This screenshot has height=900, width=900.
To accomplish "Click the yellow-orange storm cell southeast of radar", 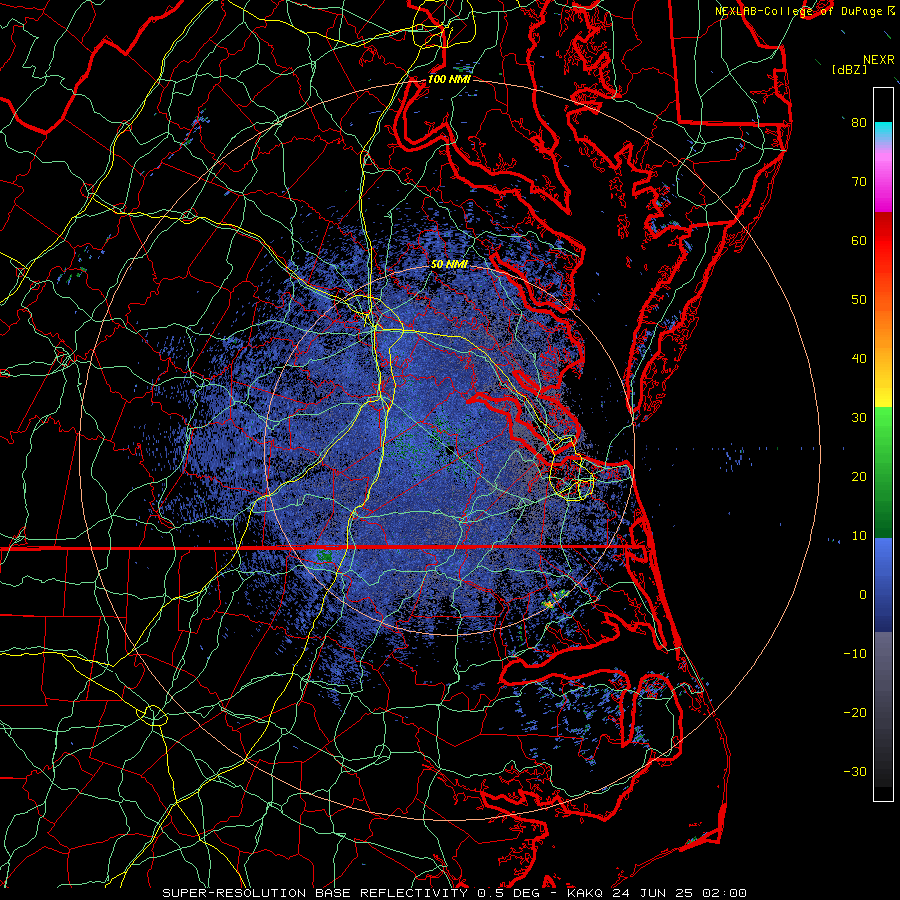I will pos(549,604).
